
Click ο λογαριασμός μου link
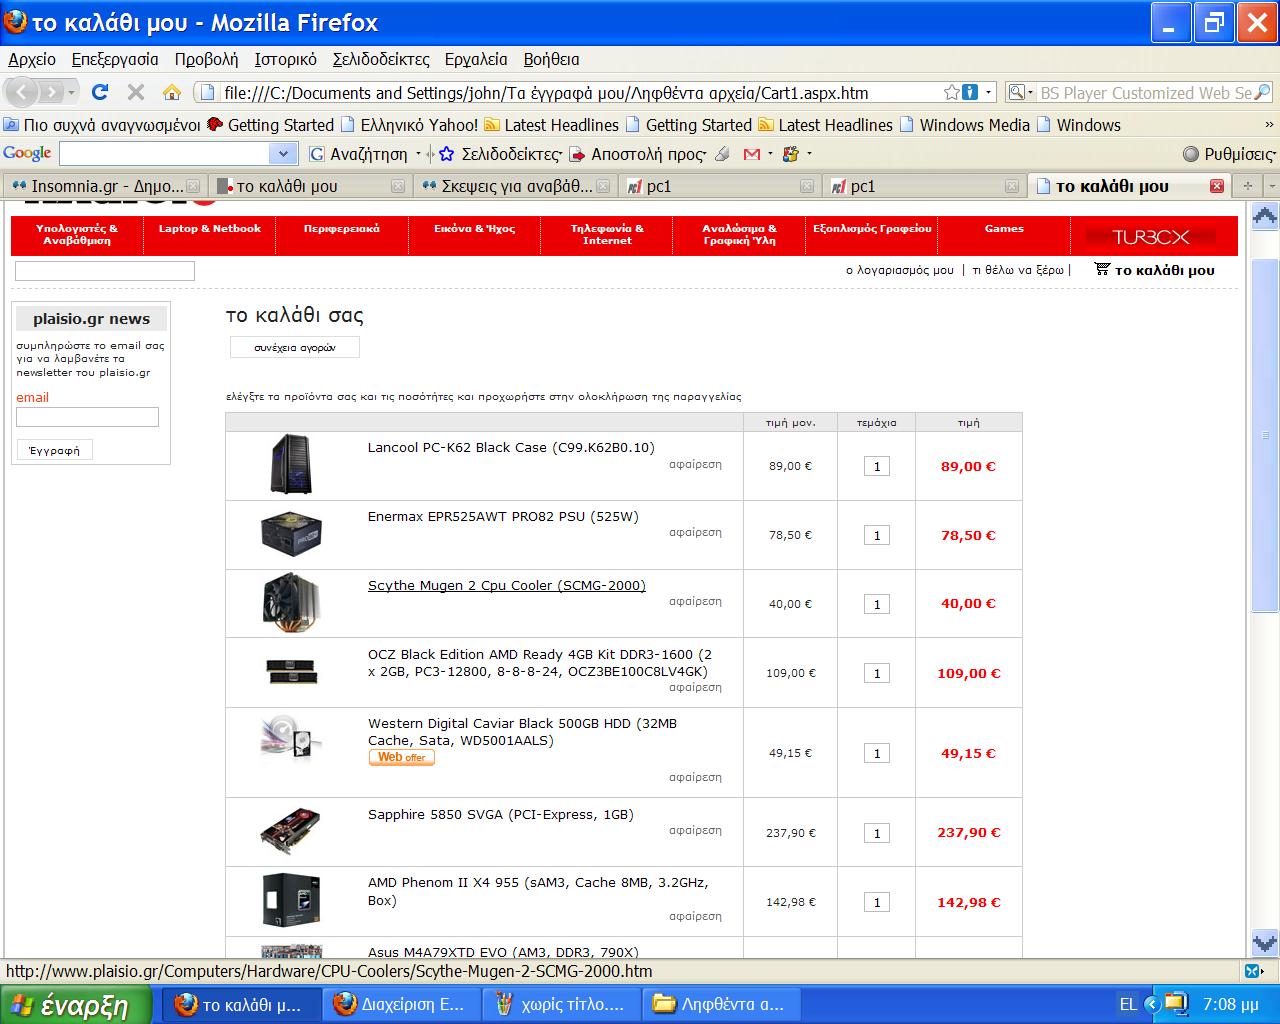point(900,270)
